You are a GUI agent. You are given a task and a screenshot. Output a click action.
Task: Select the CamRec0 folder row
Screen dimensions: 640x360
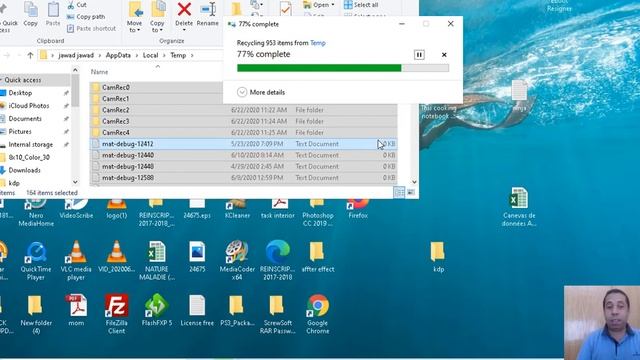coord(156,87)
